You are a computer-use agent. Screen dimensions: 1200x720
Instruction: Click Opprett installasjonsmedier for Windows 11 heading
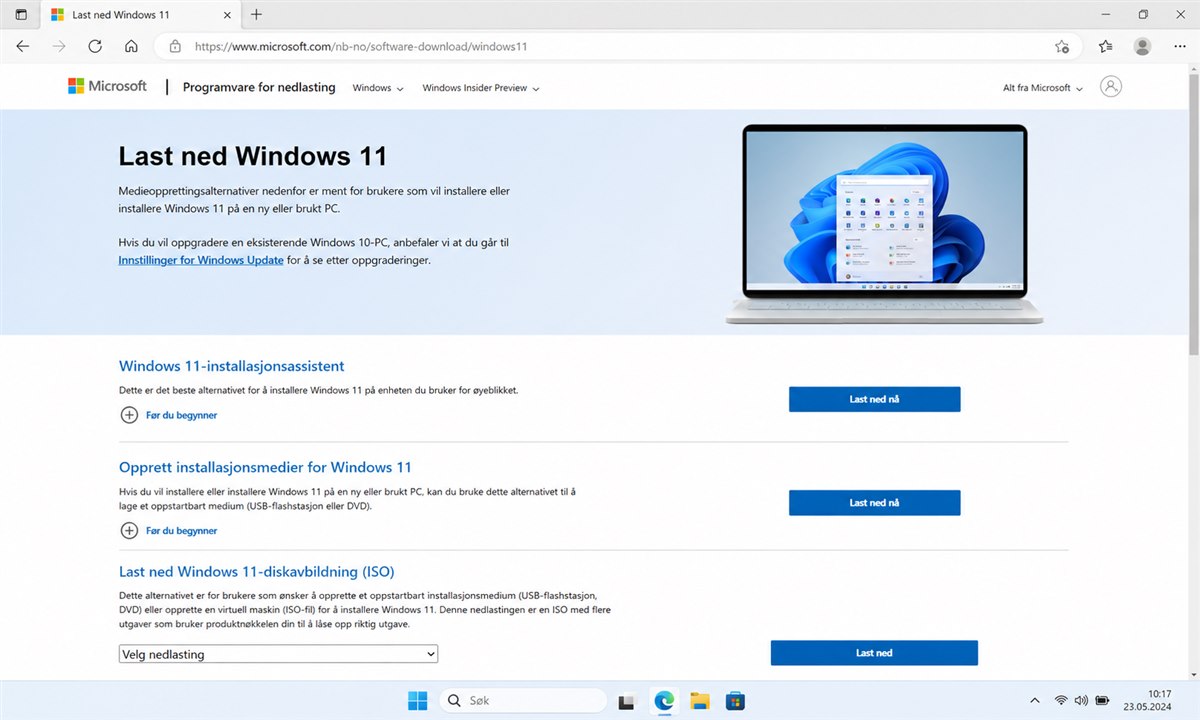point(265,467)
